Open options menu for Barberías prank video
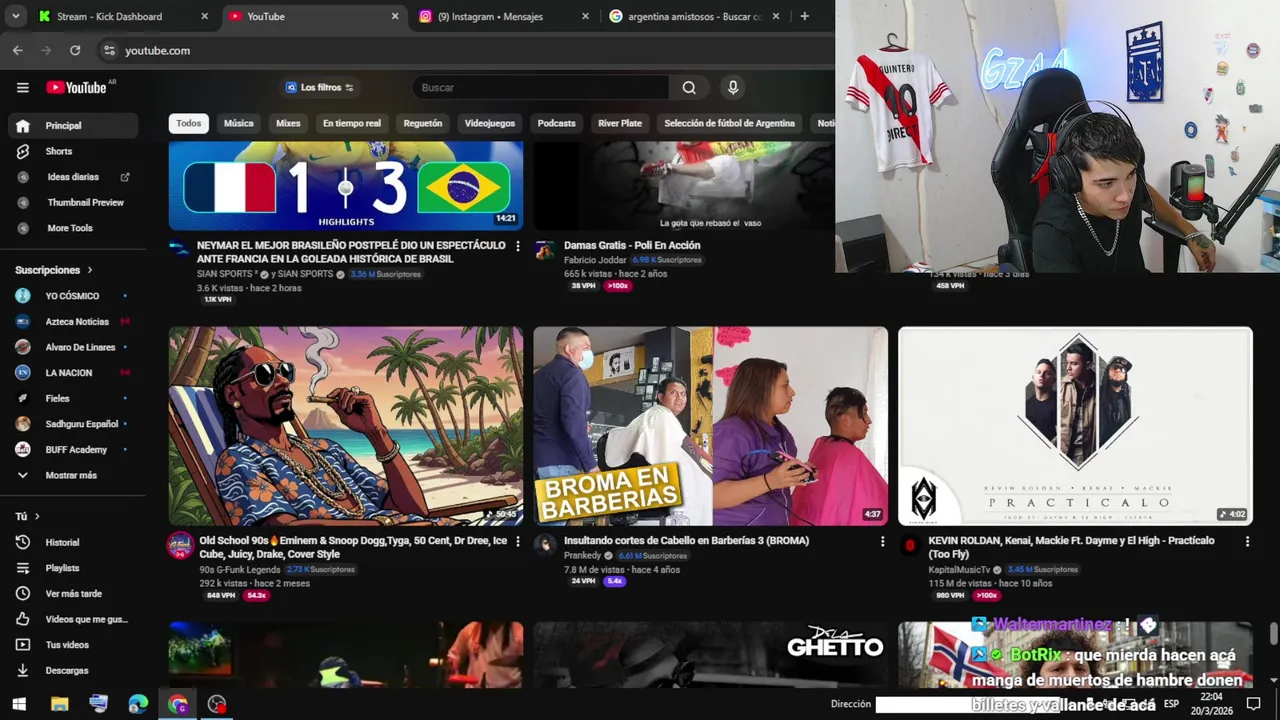The height and width of the screenshot is (720, 1280). (x=882, y=541)
